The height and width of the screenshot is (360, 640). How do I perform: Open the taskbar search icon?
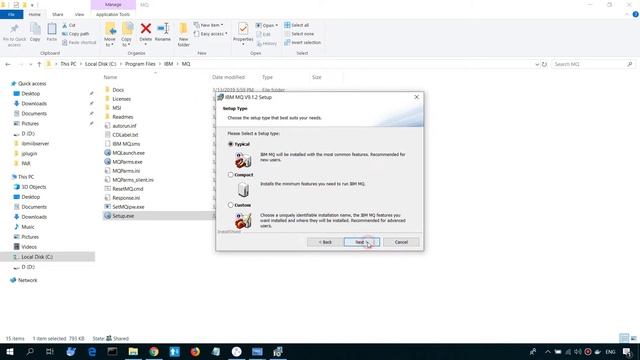tap(30, 351)
